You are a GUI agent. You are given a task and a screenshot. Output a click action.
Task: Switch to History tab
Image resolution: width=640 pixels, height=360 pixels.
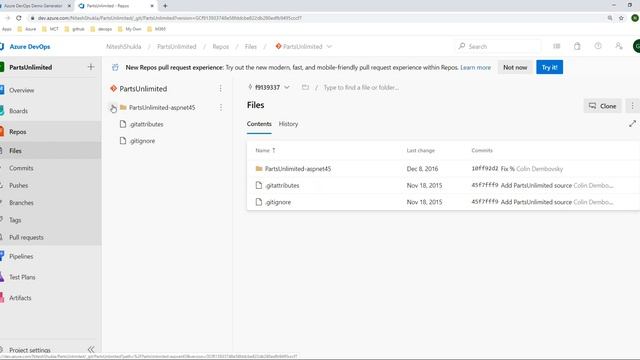point(289,124)
